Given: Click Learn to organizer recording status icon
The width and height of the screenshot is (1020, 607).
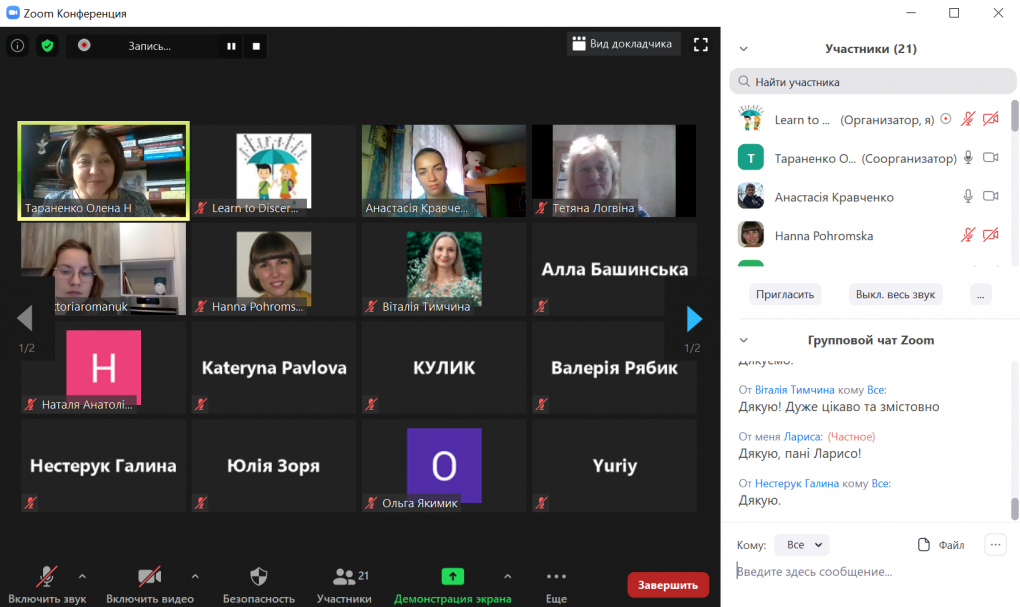Looking at the screenshot, I should coord(946,118).
